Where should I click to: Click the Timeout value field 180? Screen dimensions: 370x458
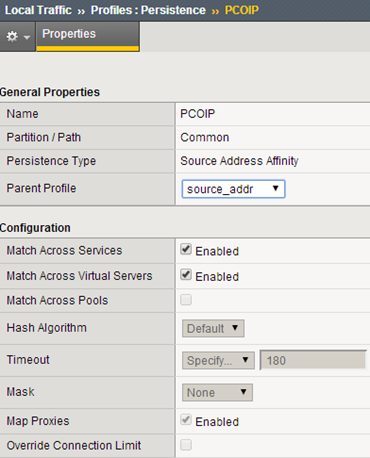(x=313, y=360)
